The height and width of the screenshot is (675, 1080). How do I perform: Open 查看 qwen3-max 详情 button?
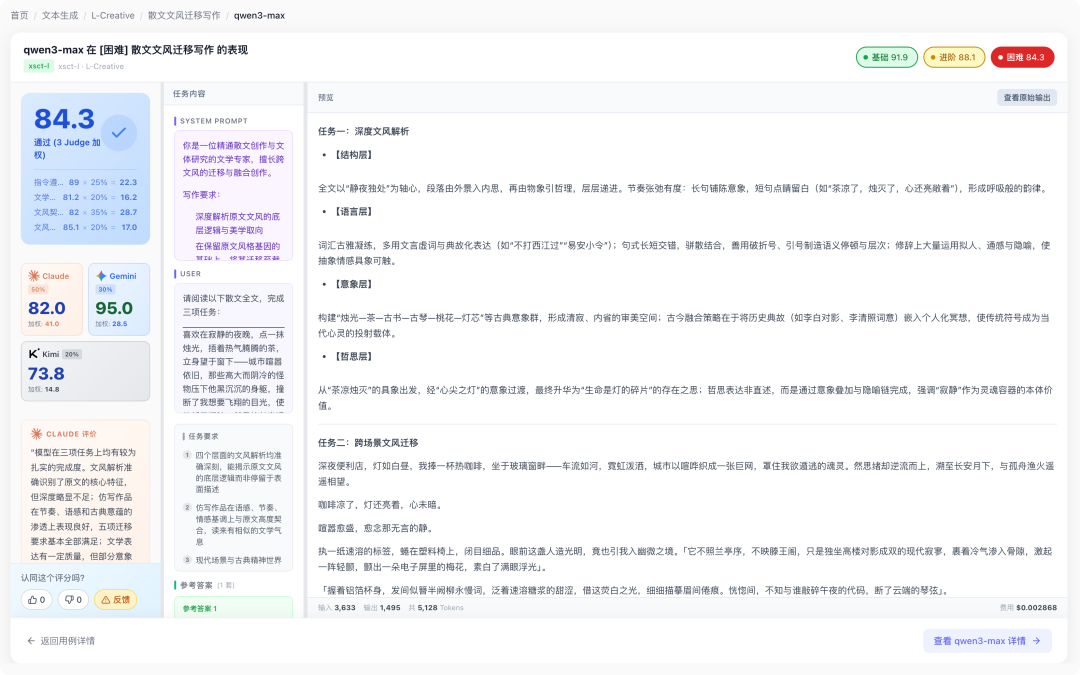coord(986,641)
